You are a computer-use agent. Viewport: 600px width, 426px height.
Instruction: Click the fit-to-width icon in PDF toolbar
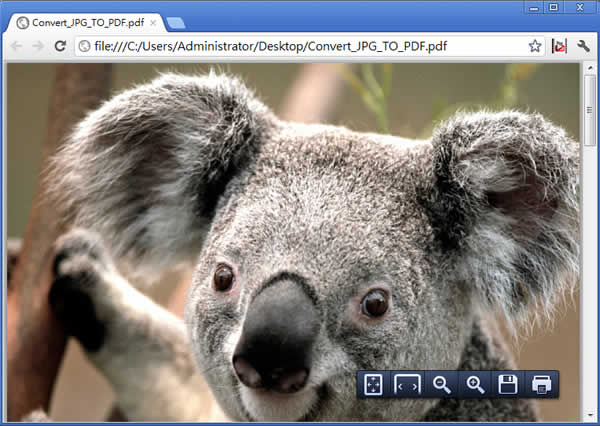tap(407, 384)
